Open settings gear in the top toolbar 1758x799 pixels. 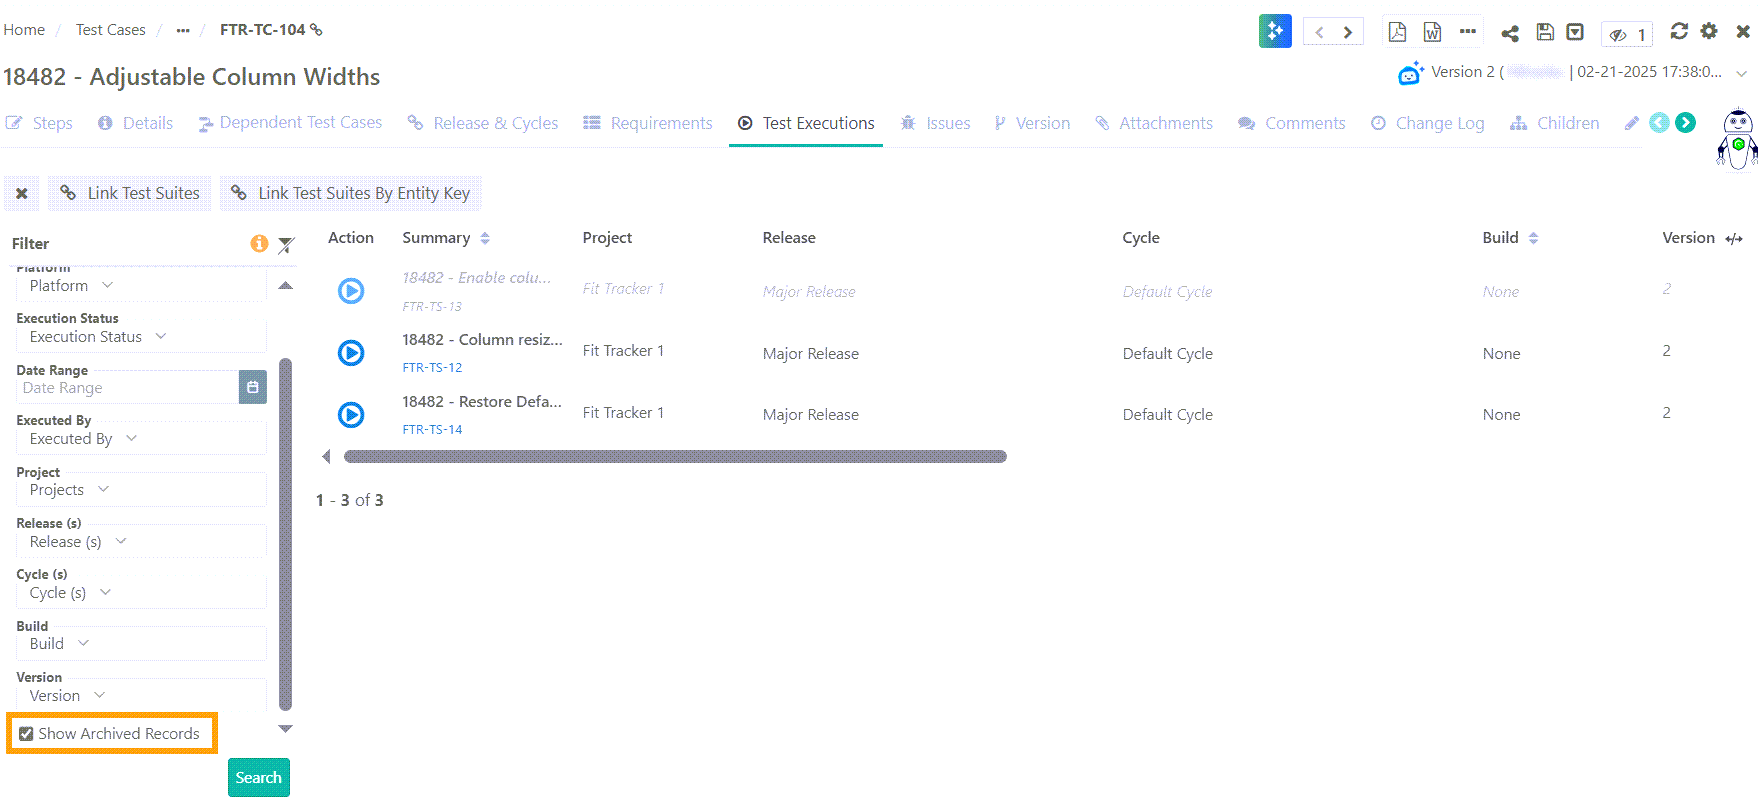click(x=1709, y=31)
